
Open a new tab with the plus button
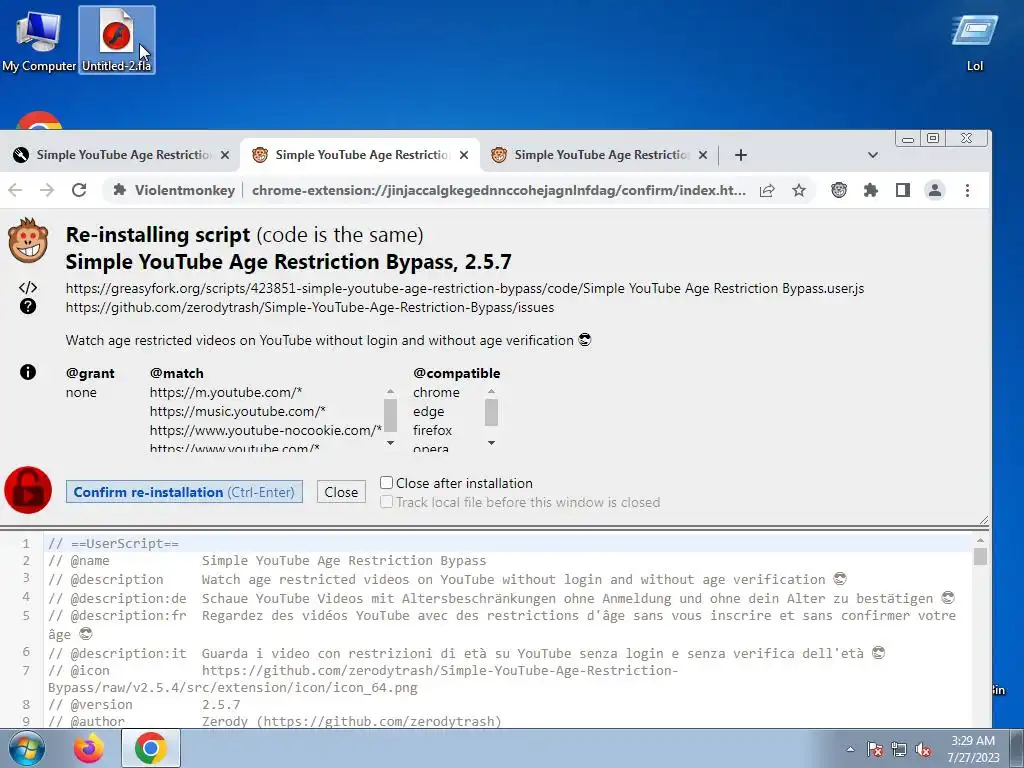click(741, 155)
